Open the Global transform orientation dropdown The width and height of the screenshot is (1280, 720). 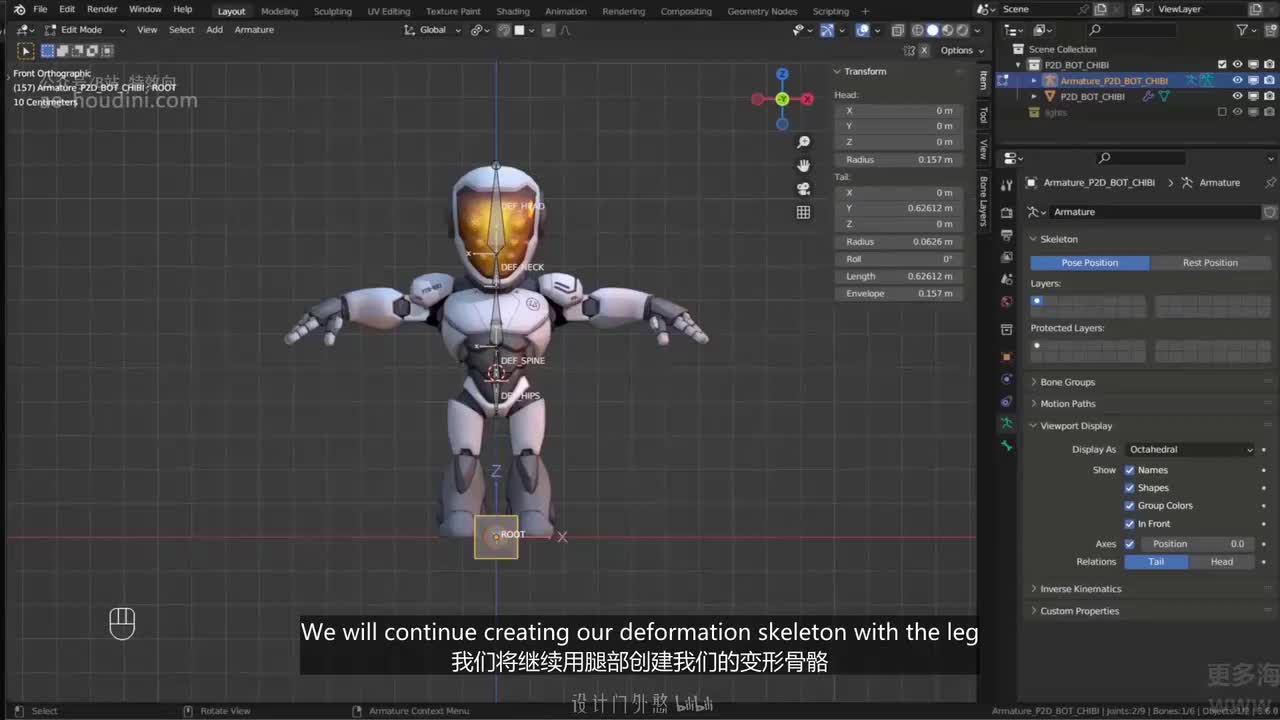click(433, 30)
